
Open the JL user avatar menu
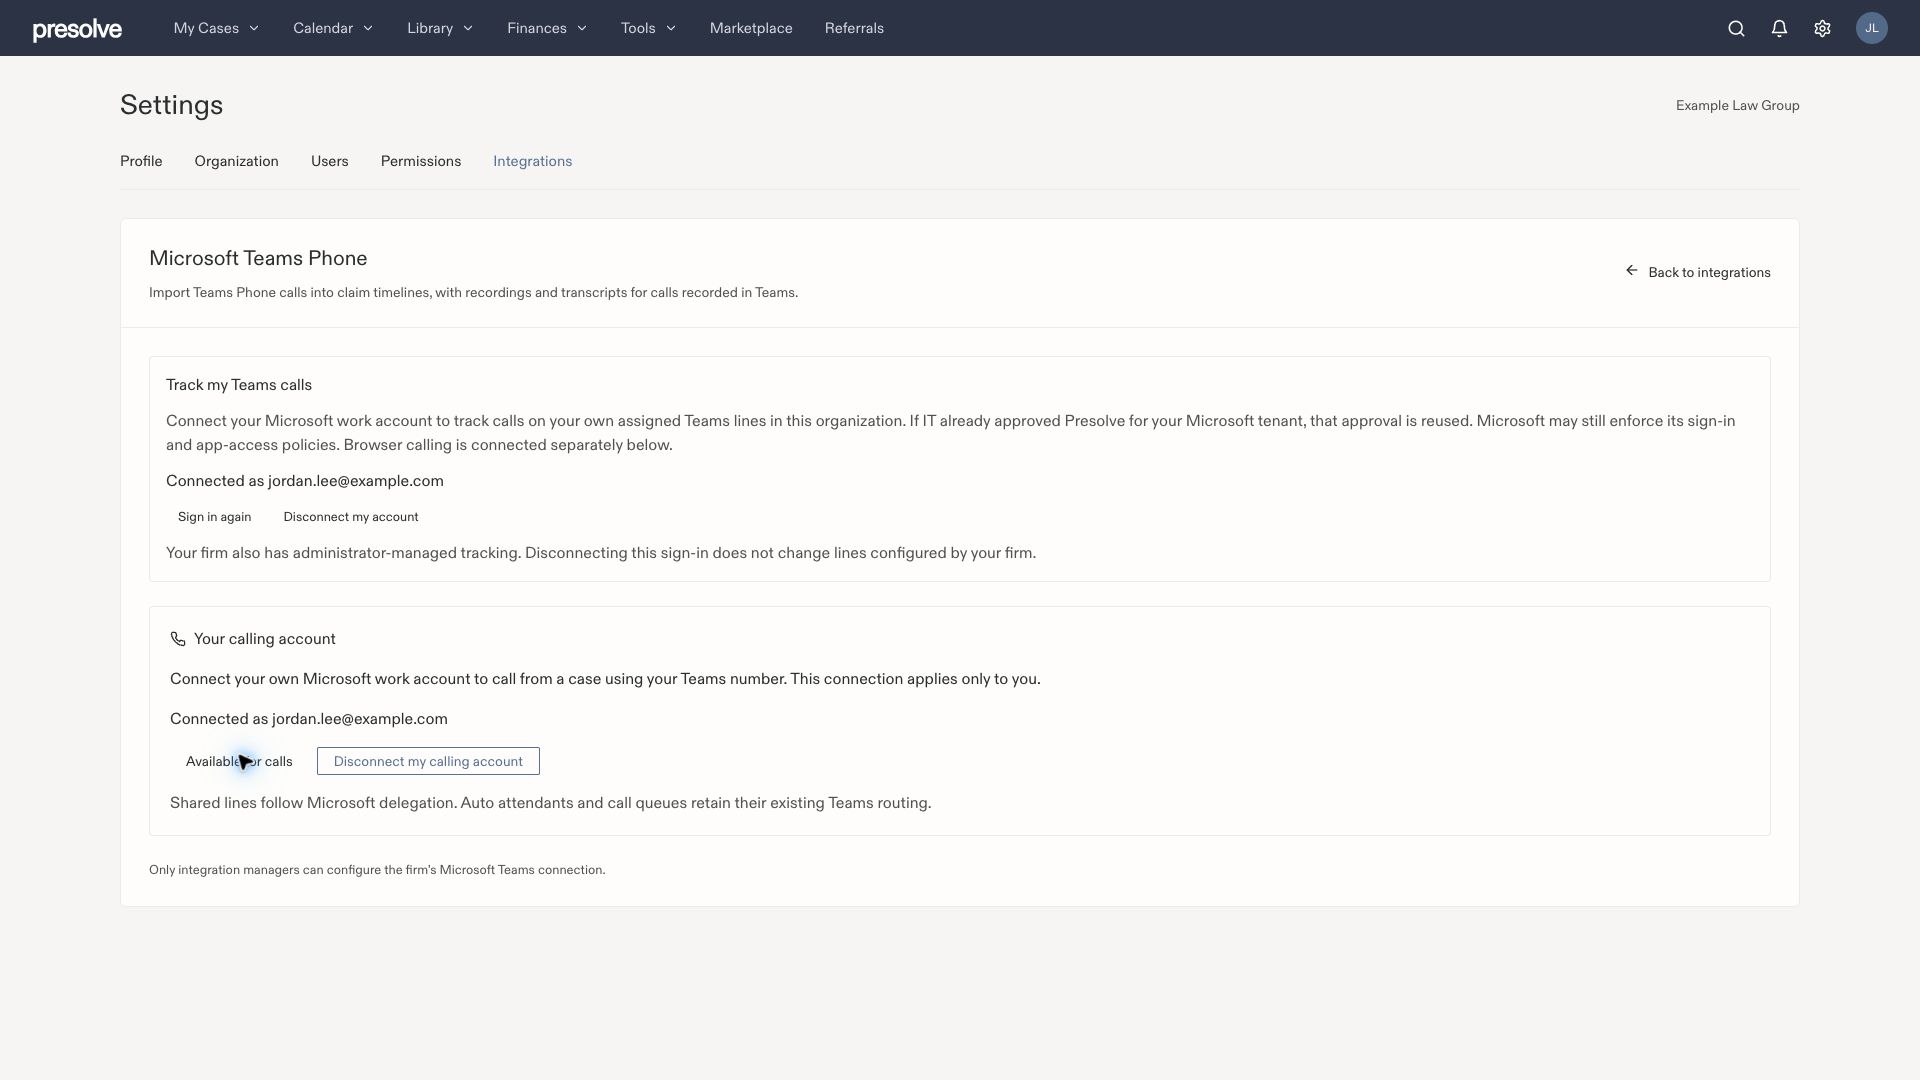click(x=1872, y=28)
